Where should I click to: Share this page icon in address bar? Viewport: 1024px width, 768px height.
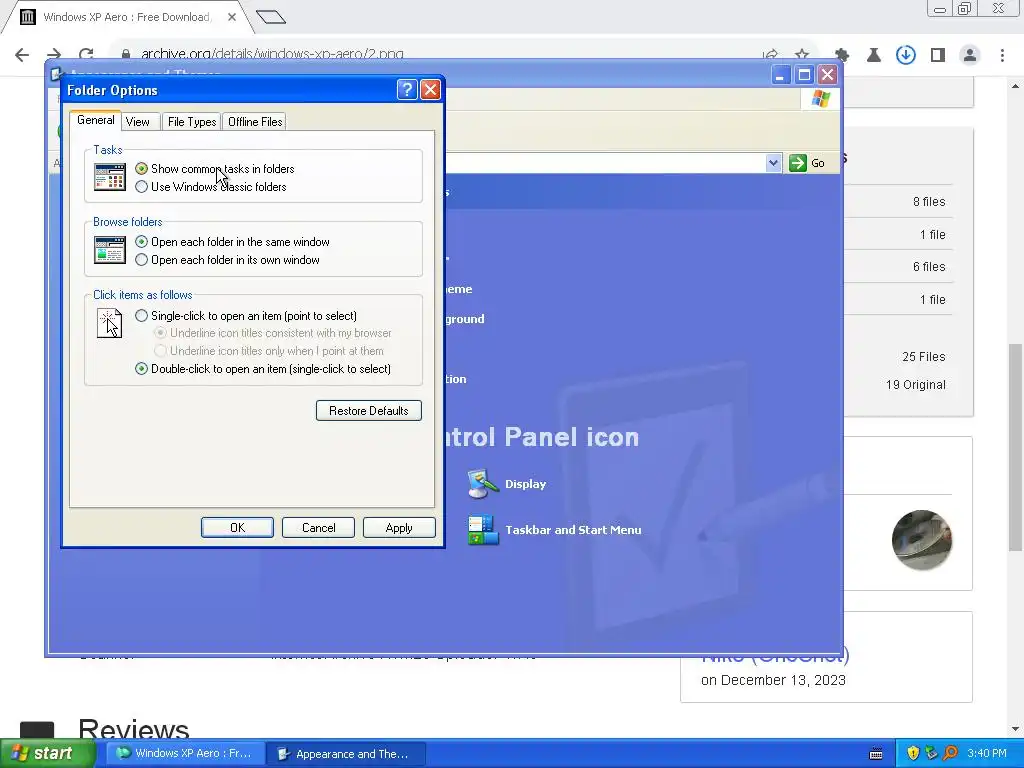coord(771,55)
